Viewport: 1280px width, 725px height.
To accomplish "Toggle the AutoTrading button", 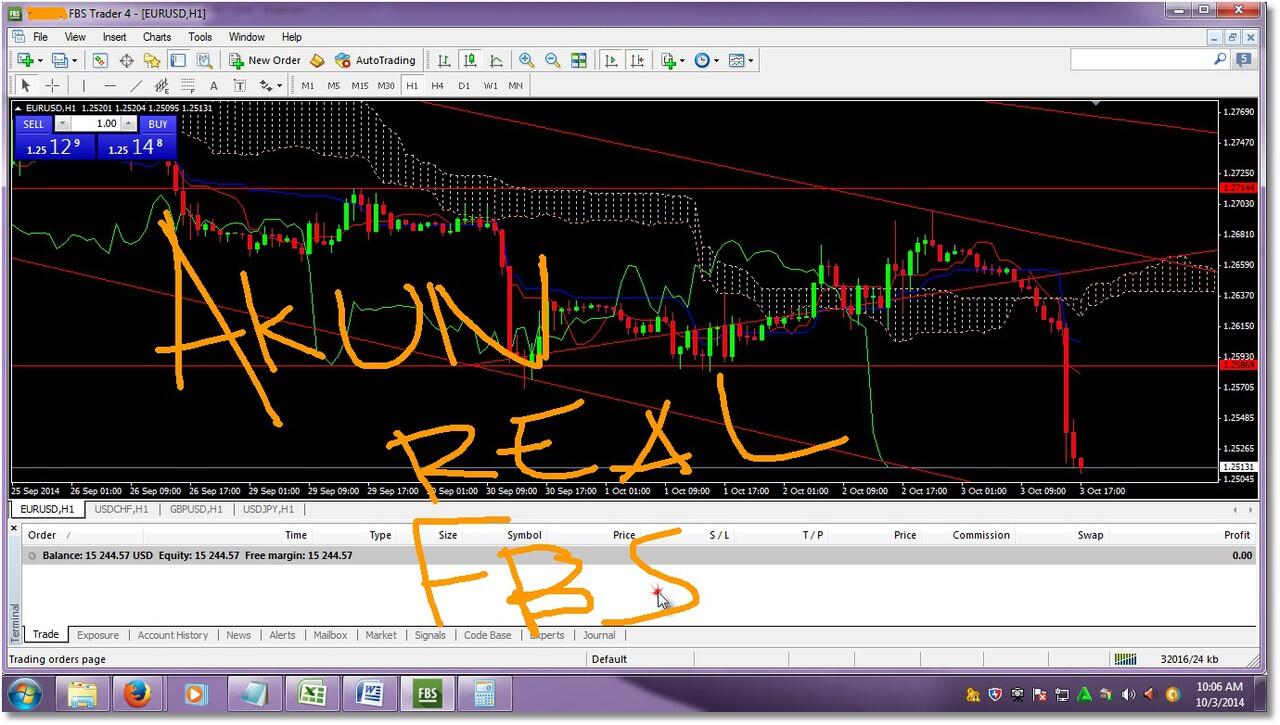I will click(375, 61).
